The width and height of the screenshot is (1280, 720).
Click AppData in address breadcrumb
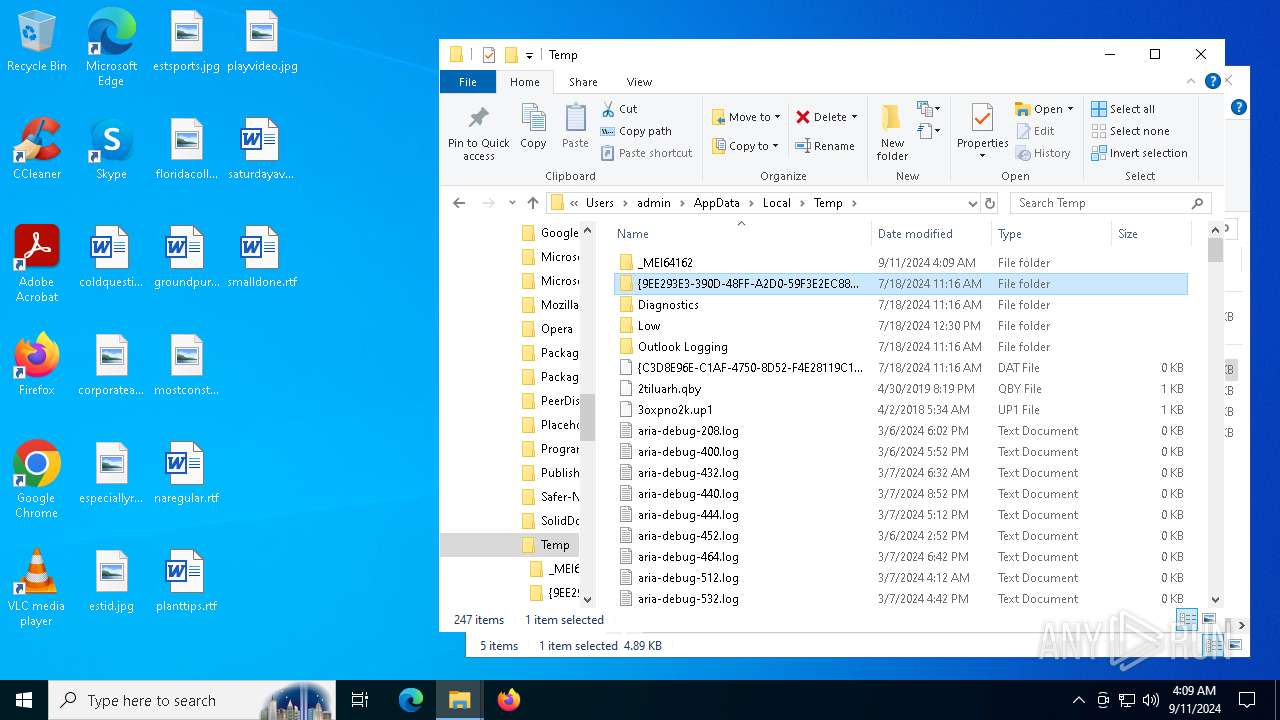pos(716,203)
